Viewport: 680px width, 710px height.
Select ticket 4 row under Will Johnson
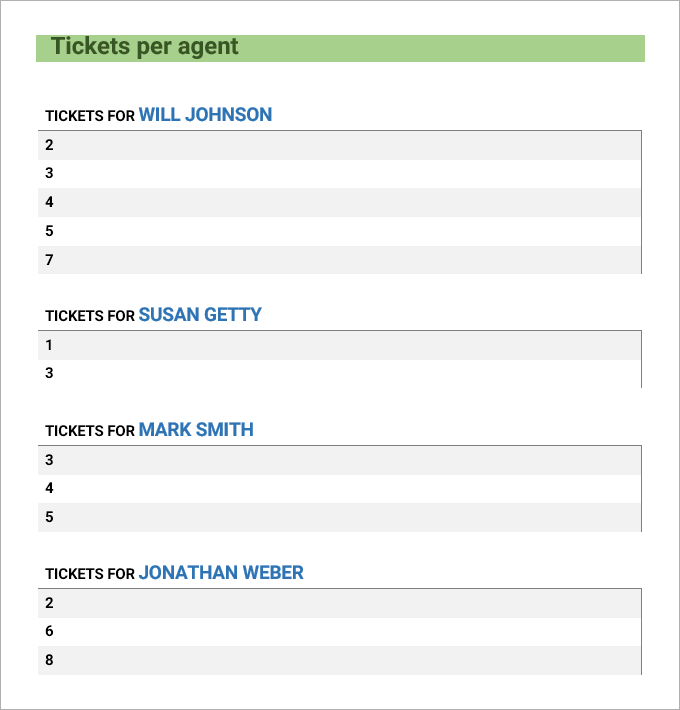[x=339, y=202]
